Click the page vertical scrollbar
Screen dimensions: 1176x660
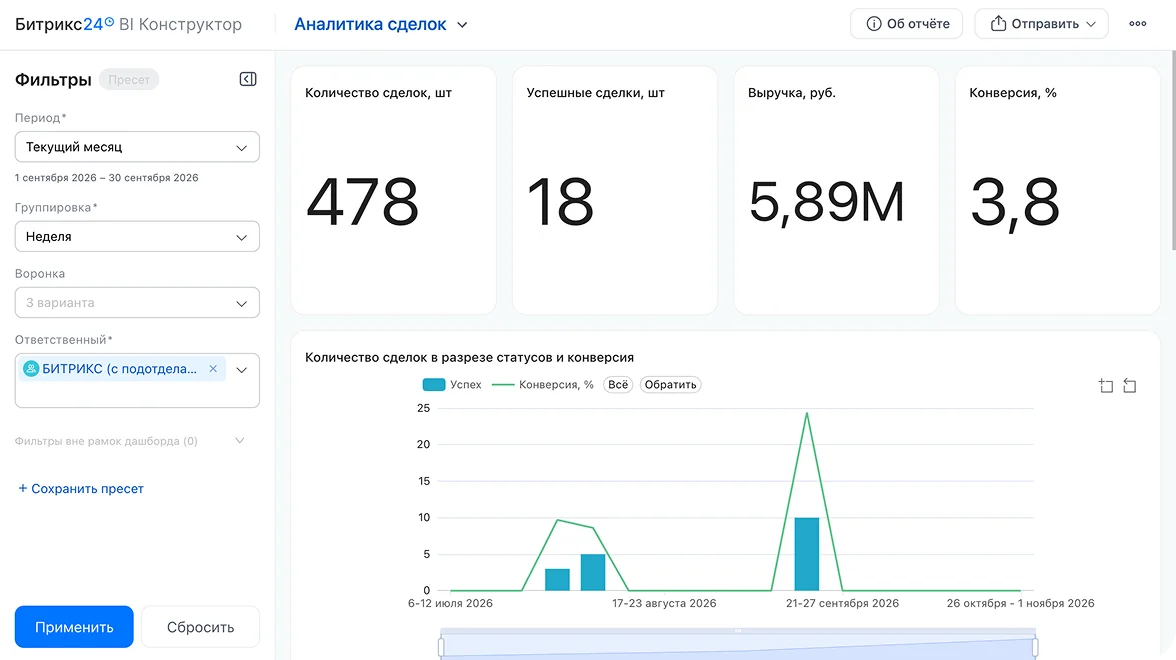[1172, 150]
